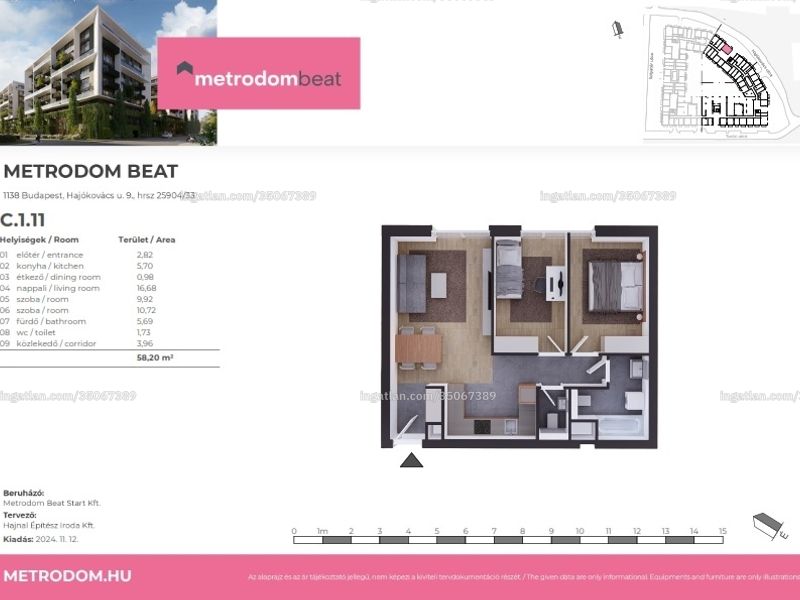Click the grey sofa in living room
This screenshot has height=600, width=800.
pyautogui.click(x=412, y=283)
